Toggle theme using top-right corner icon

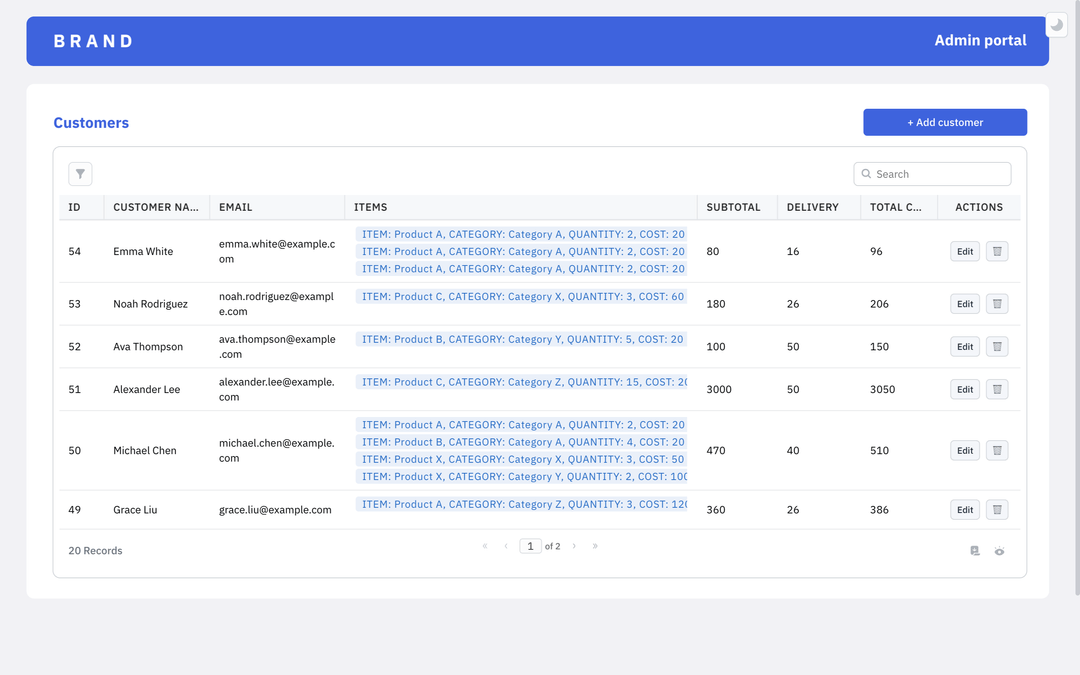pyautogui.click(x=1056, y=24)
